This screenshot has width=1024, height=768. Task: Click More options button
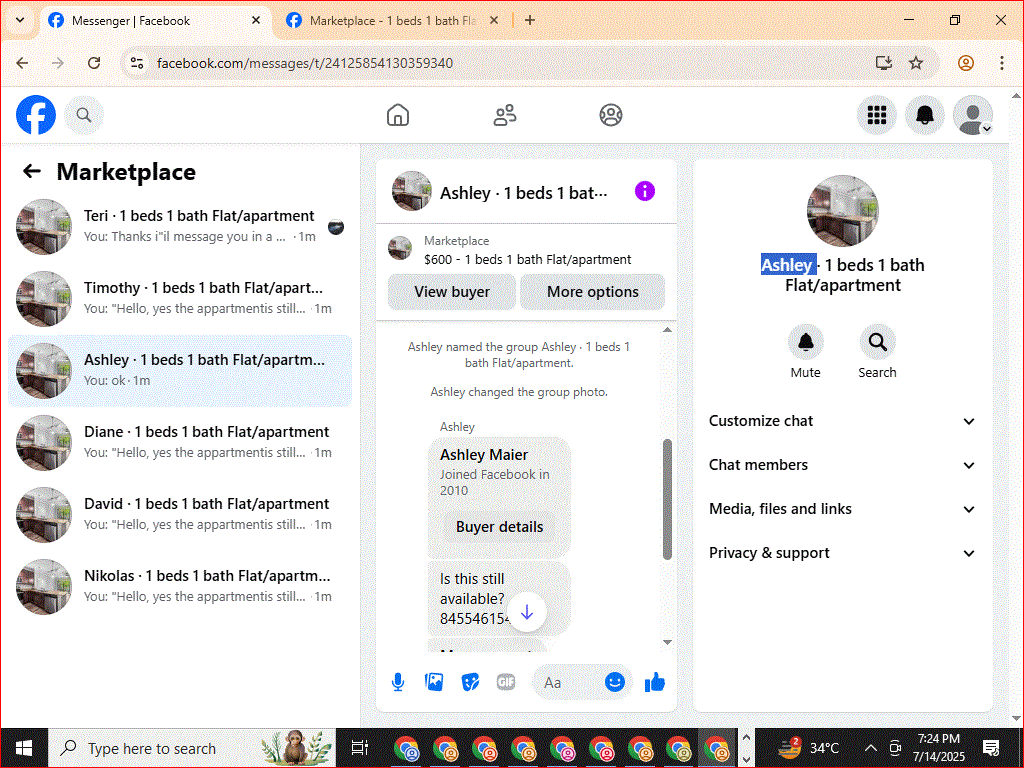[x=593, y=292]
